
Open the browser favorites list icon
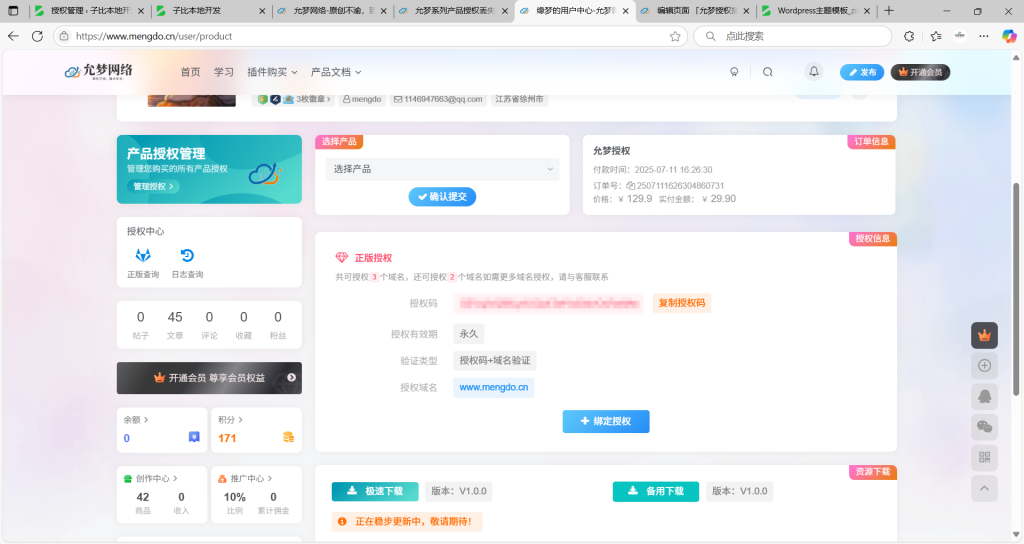pos(935,37)
